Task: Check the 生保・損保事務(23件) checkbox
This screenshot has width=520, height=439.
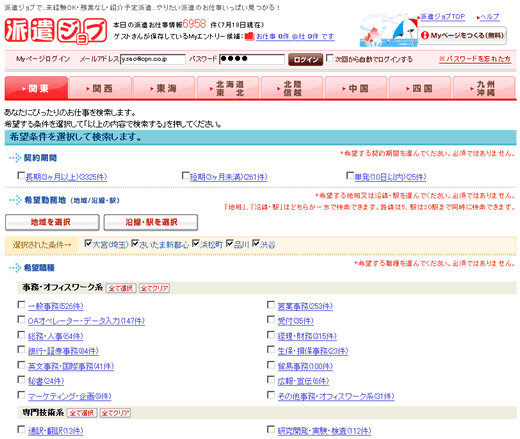Action: tap(271, 350)
